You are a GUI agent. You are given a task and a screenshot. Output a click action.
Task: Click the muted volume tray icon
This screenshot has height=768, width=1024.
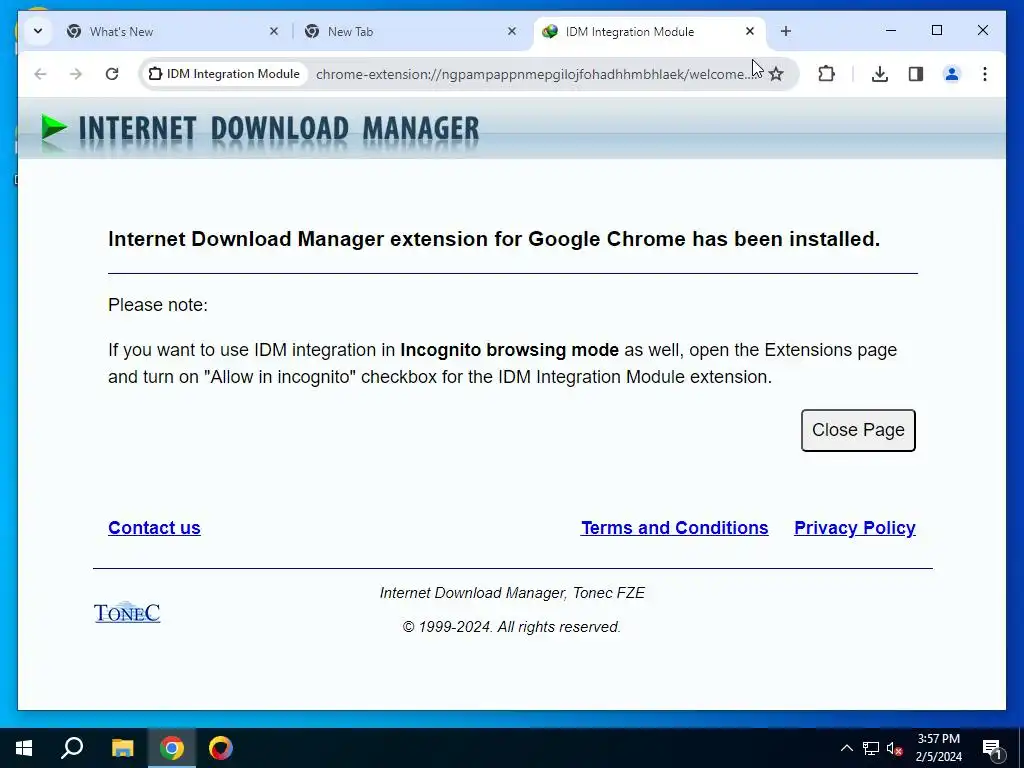pyautogui.click(x=895, y=748)
